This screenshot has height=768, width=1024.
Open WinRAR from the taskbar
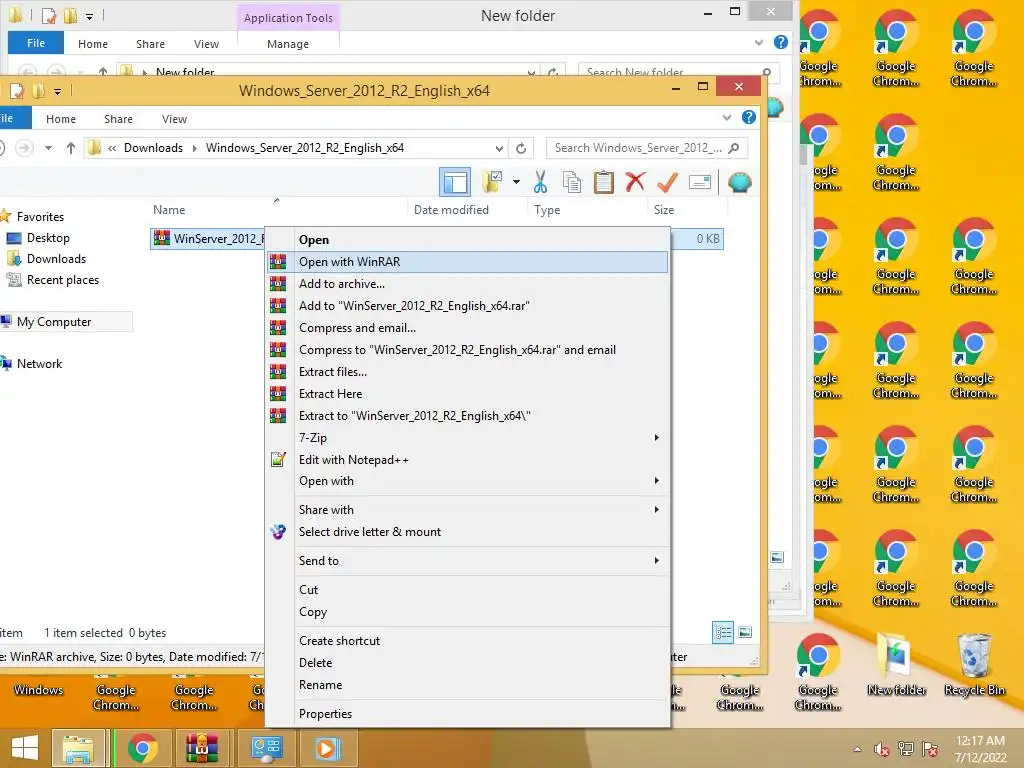click(201, 748)
